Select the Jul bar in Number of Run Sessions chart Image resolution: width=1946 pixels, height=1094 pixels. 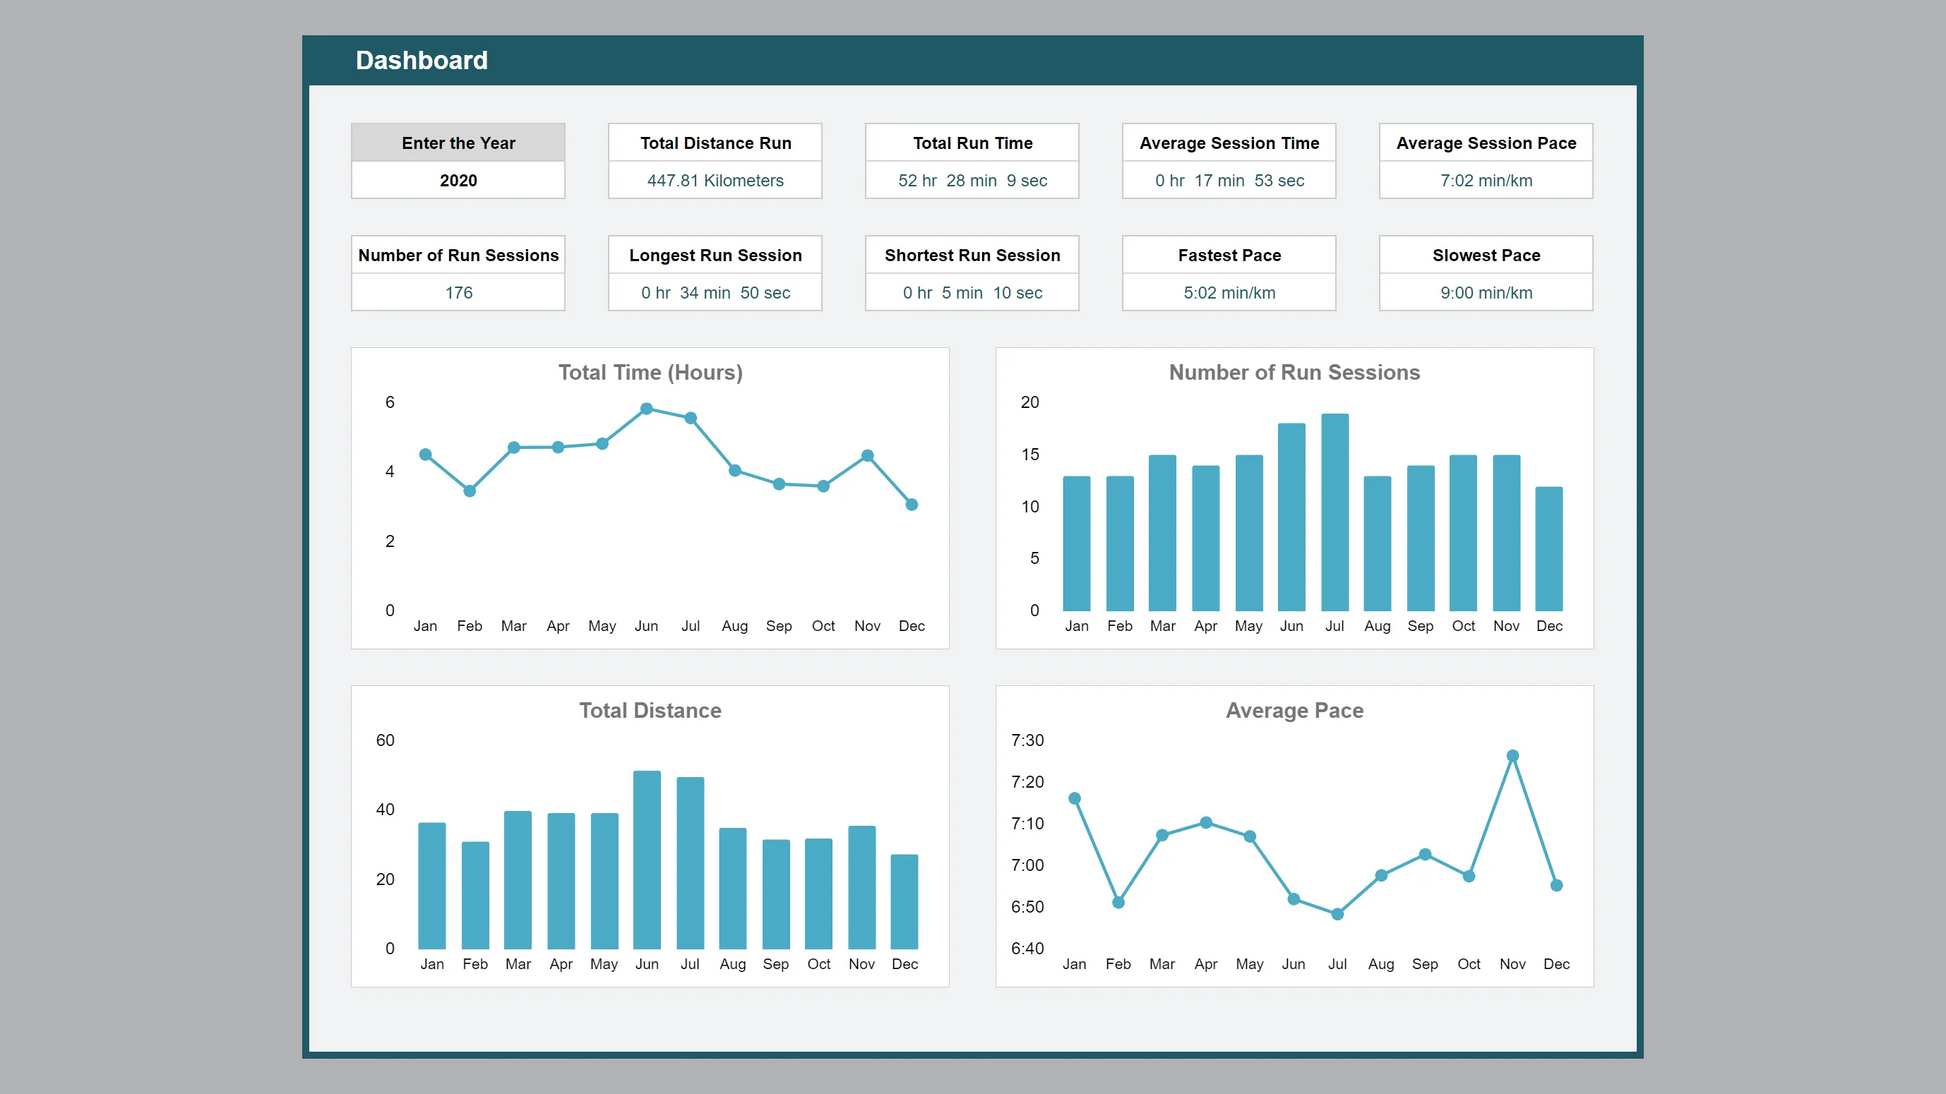click(x=1334, y=512)
